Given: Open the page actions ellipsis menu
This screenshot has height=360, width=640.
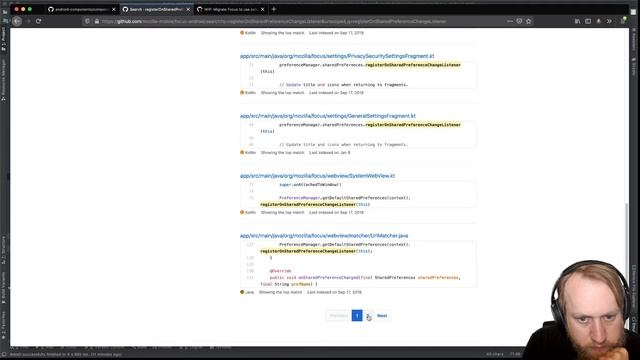Looking at the screenshot, I should [510, 21].
